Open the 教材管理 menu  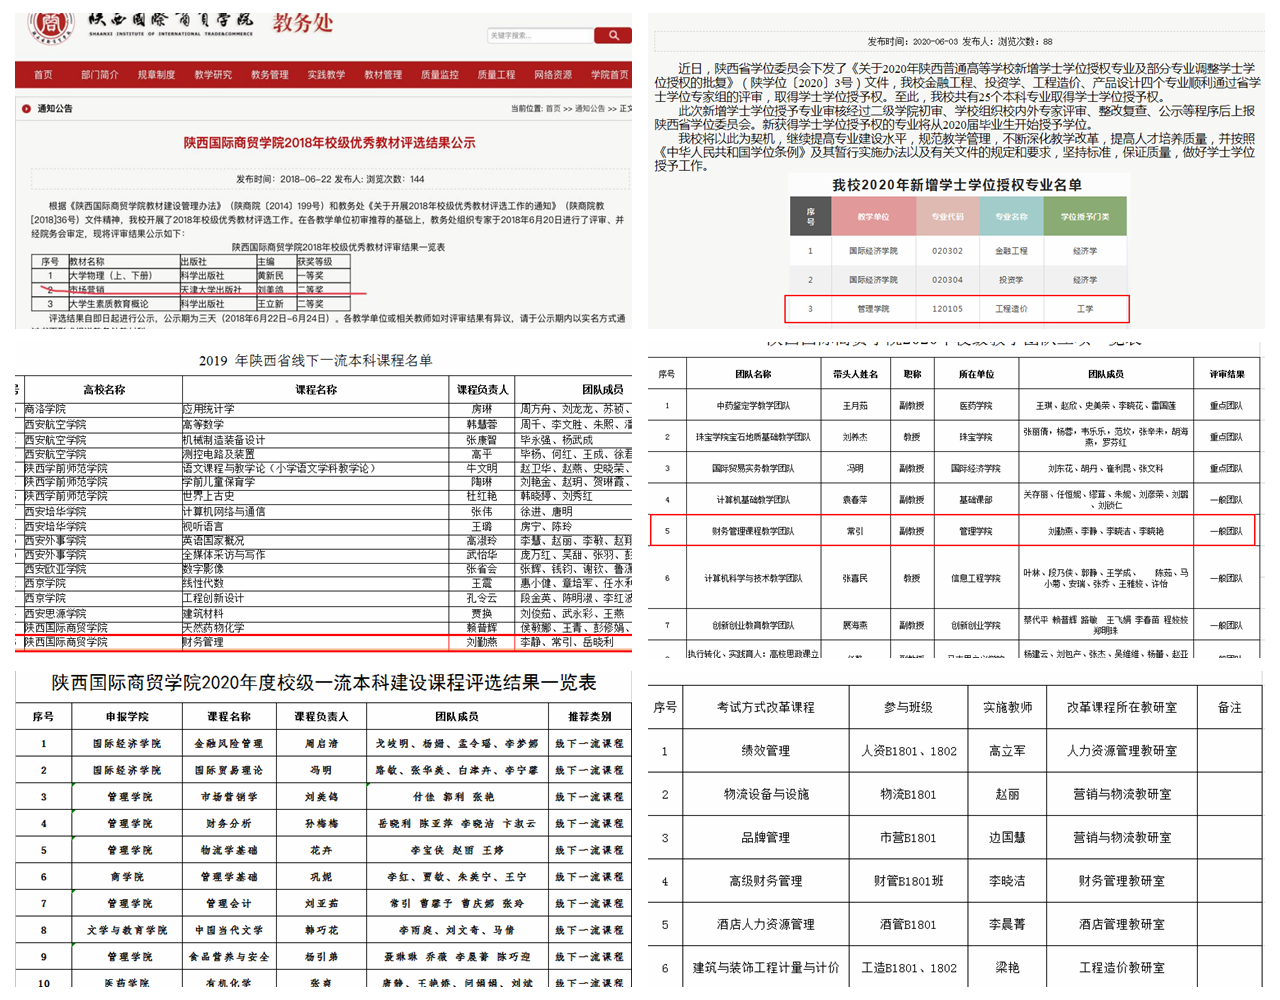[x=383, y=75]
